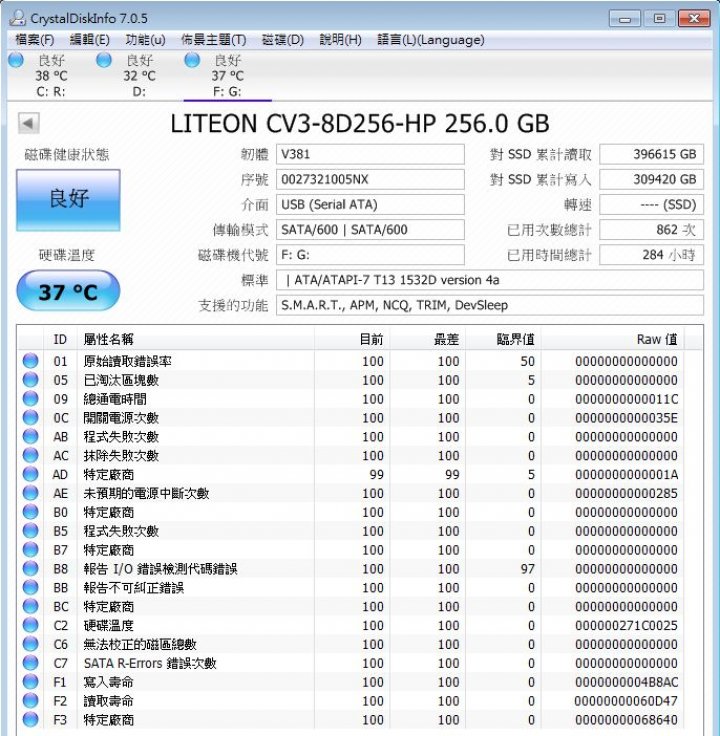Image resolution: width=720 pixels, height=736 pixels.
Task: Click status icon of row AD
Action: point(31,474)
